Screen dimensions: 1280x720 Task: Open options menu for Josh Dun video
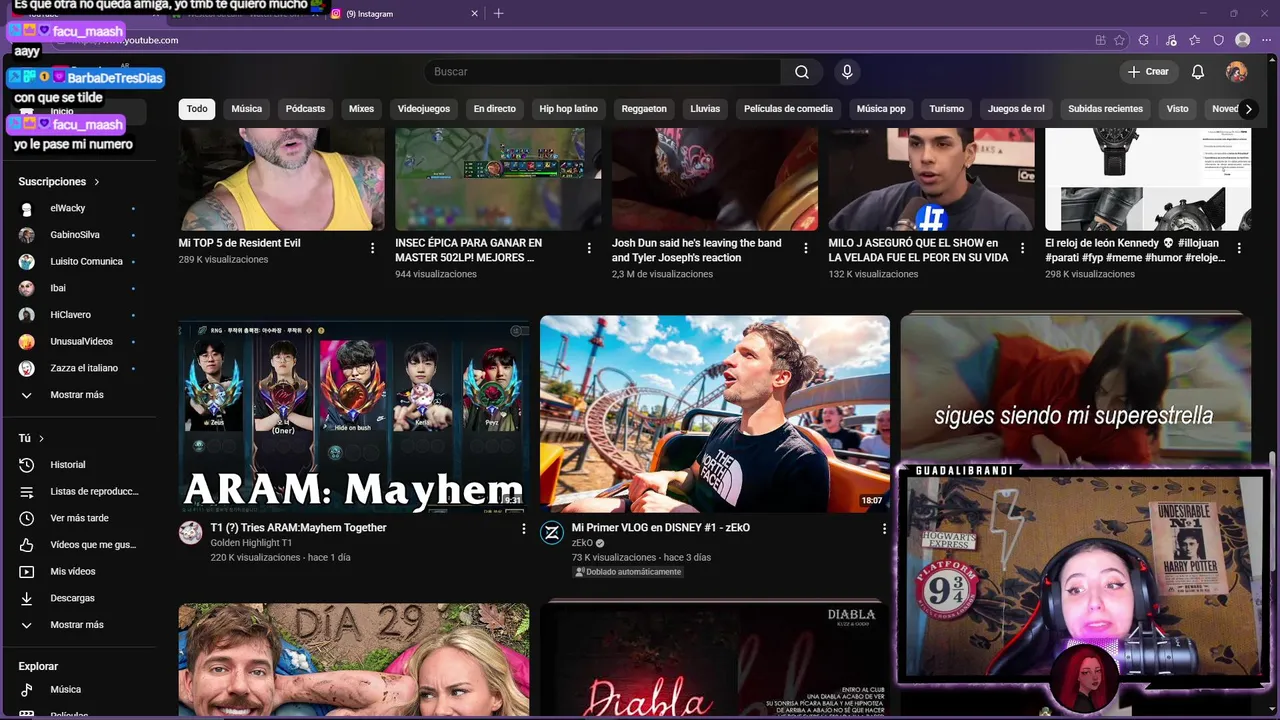(806, 248)
